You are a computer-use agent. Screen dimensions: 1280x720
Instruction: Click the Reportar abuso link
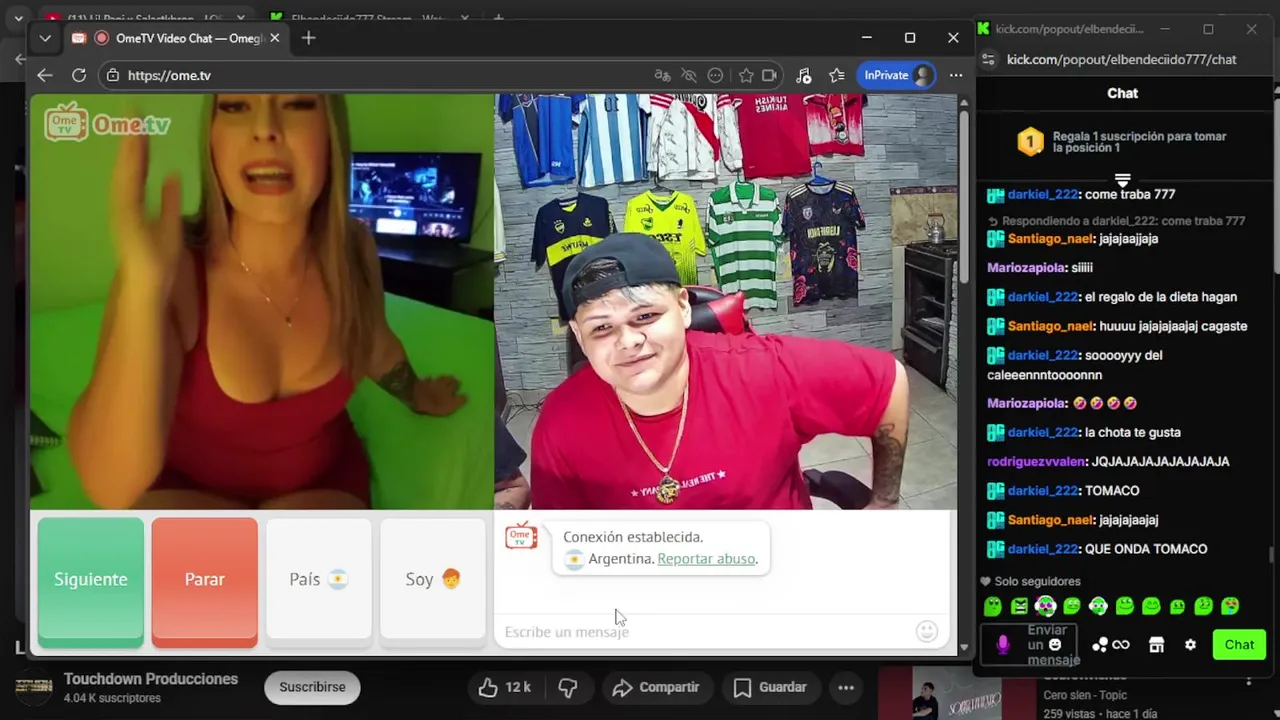tap(706, 559)
